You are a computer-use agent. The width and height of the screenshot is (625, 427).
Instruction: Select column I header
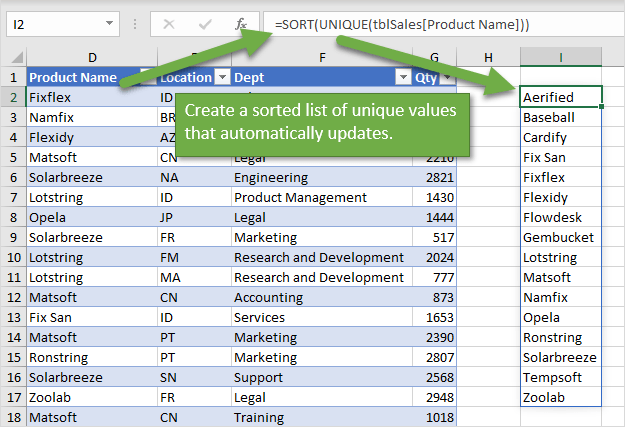coord(560,57)
